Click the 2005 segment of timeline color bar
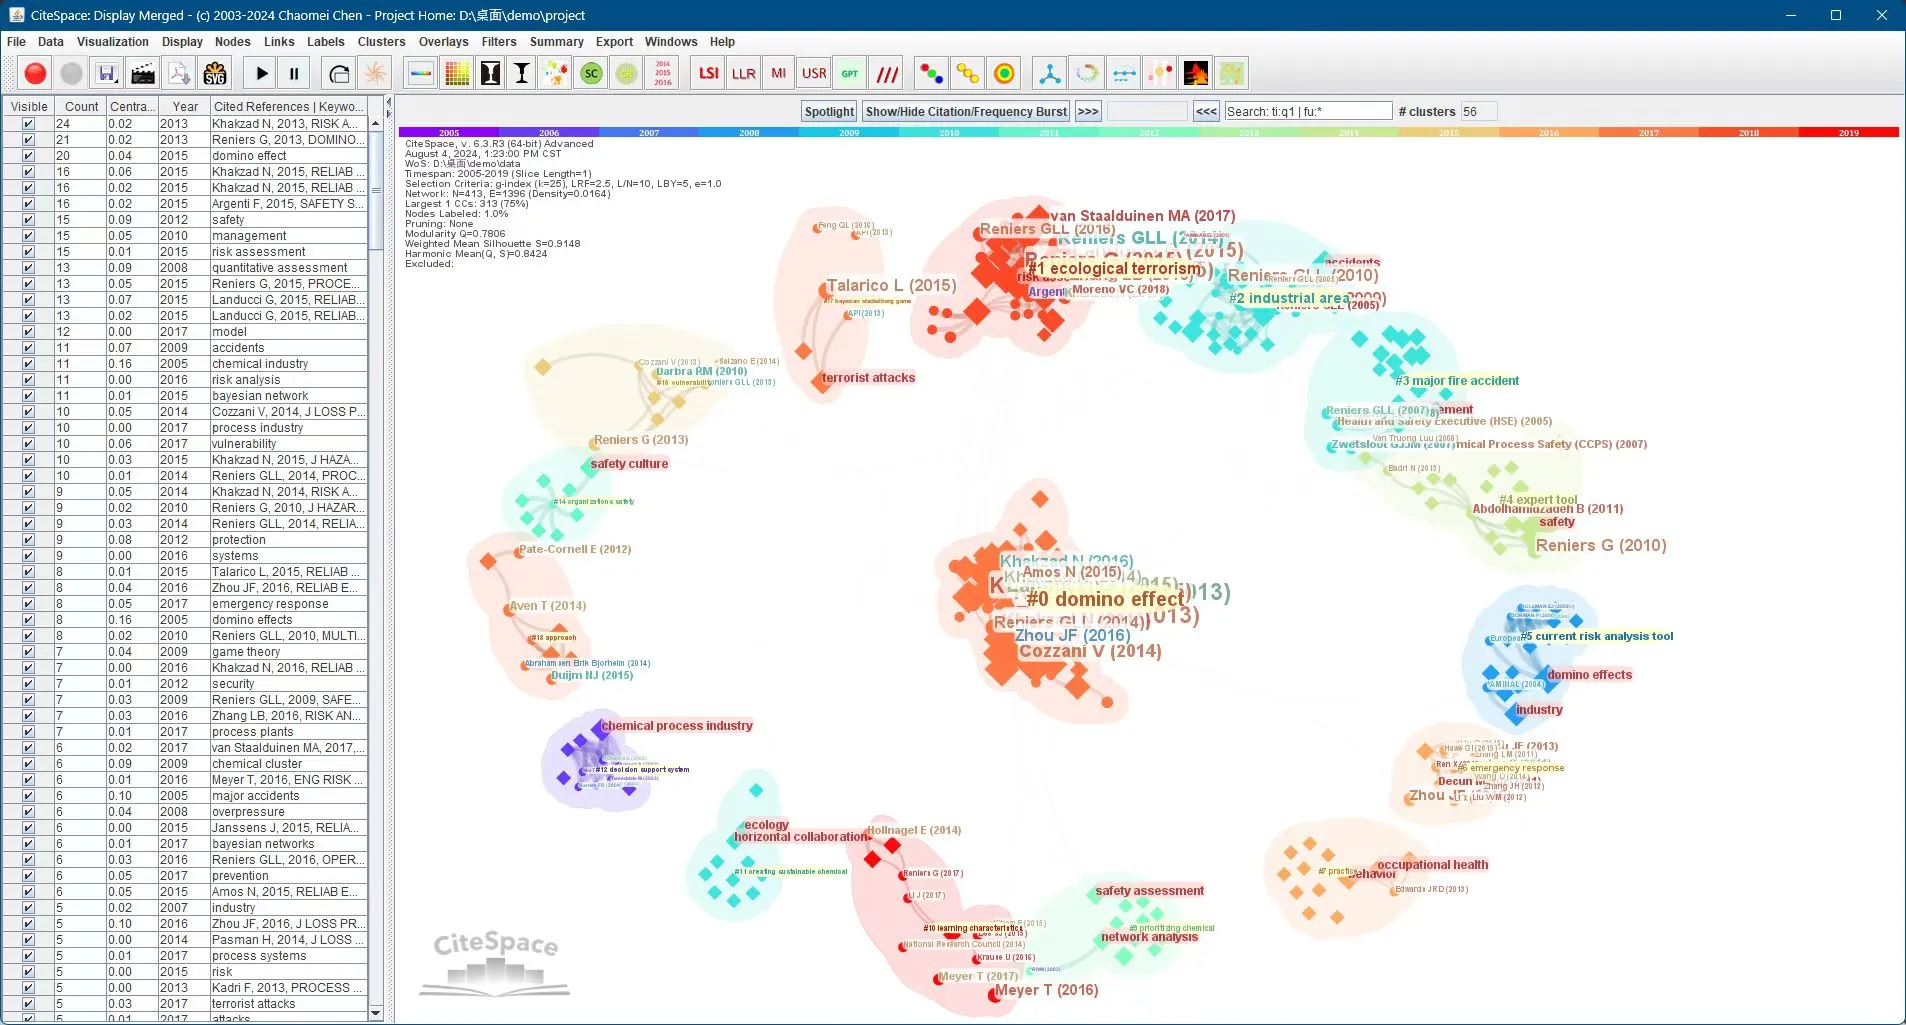1906x1025 pixels. pyautogui.click(x=449, y=132)
